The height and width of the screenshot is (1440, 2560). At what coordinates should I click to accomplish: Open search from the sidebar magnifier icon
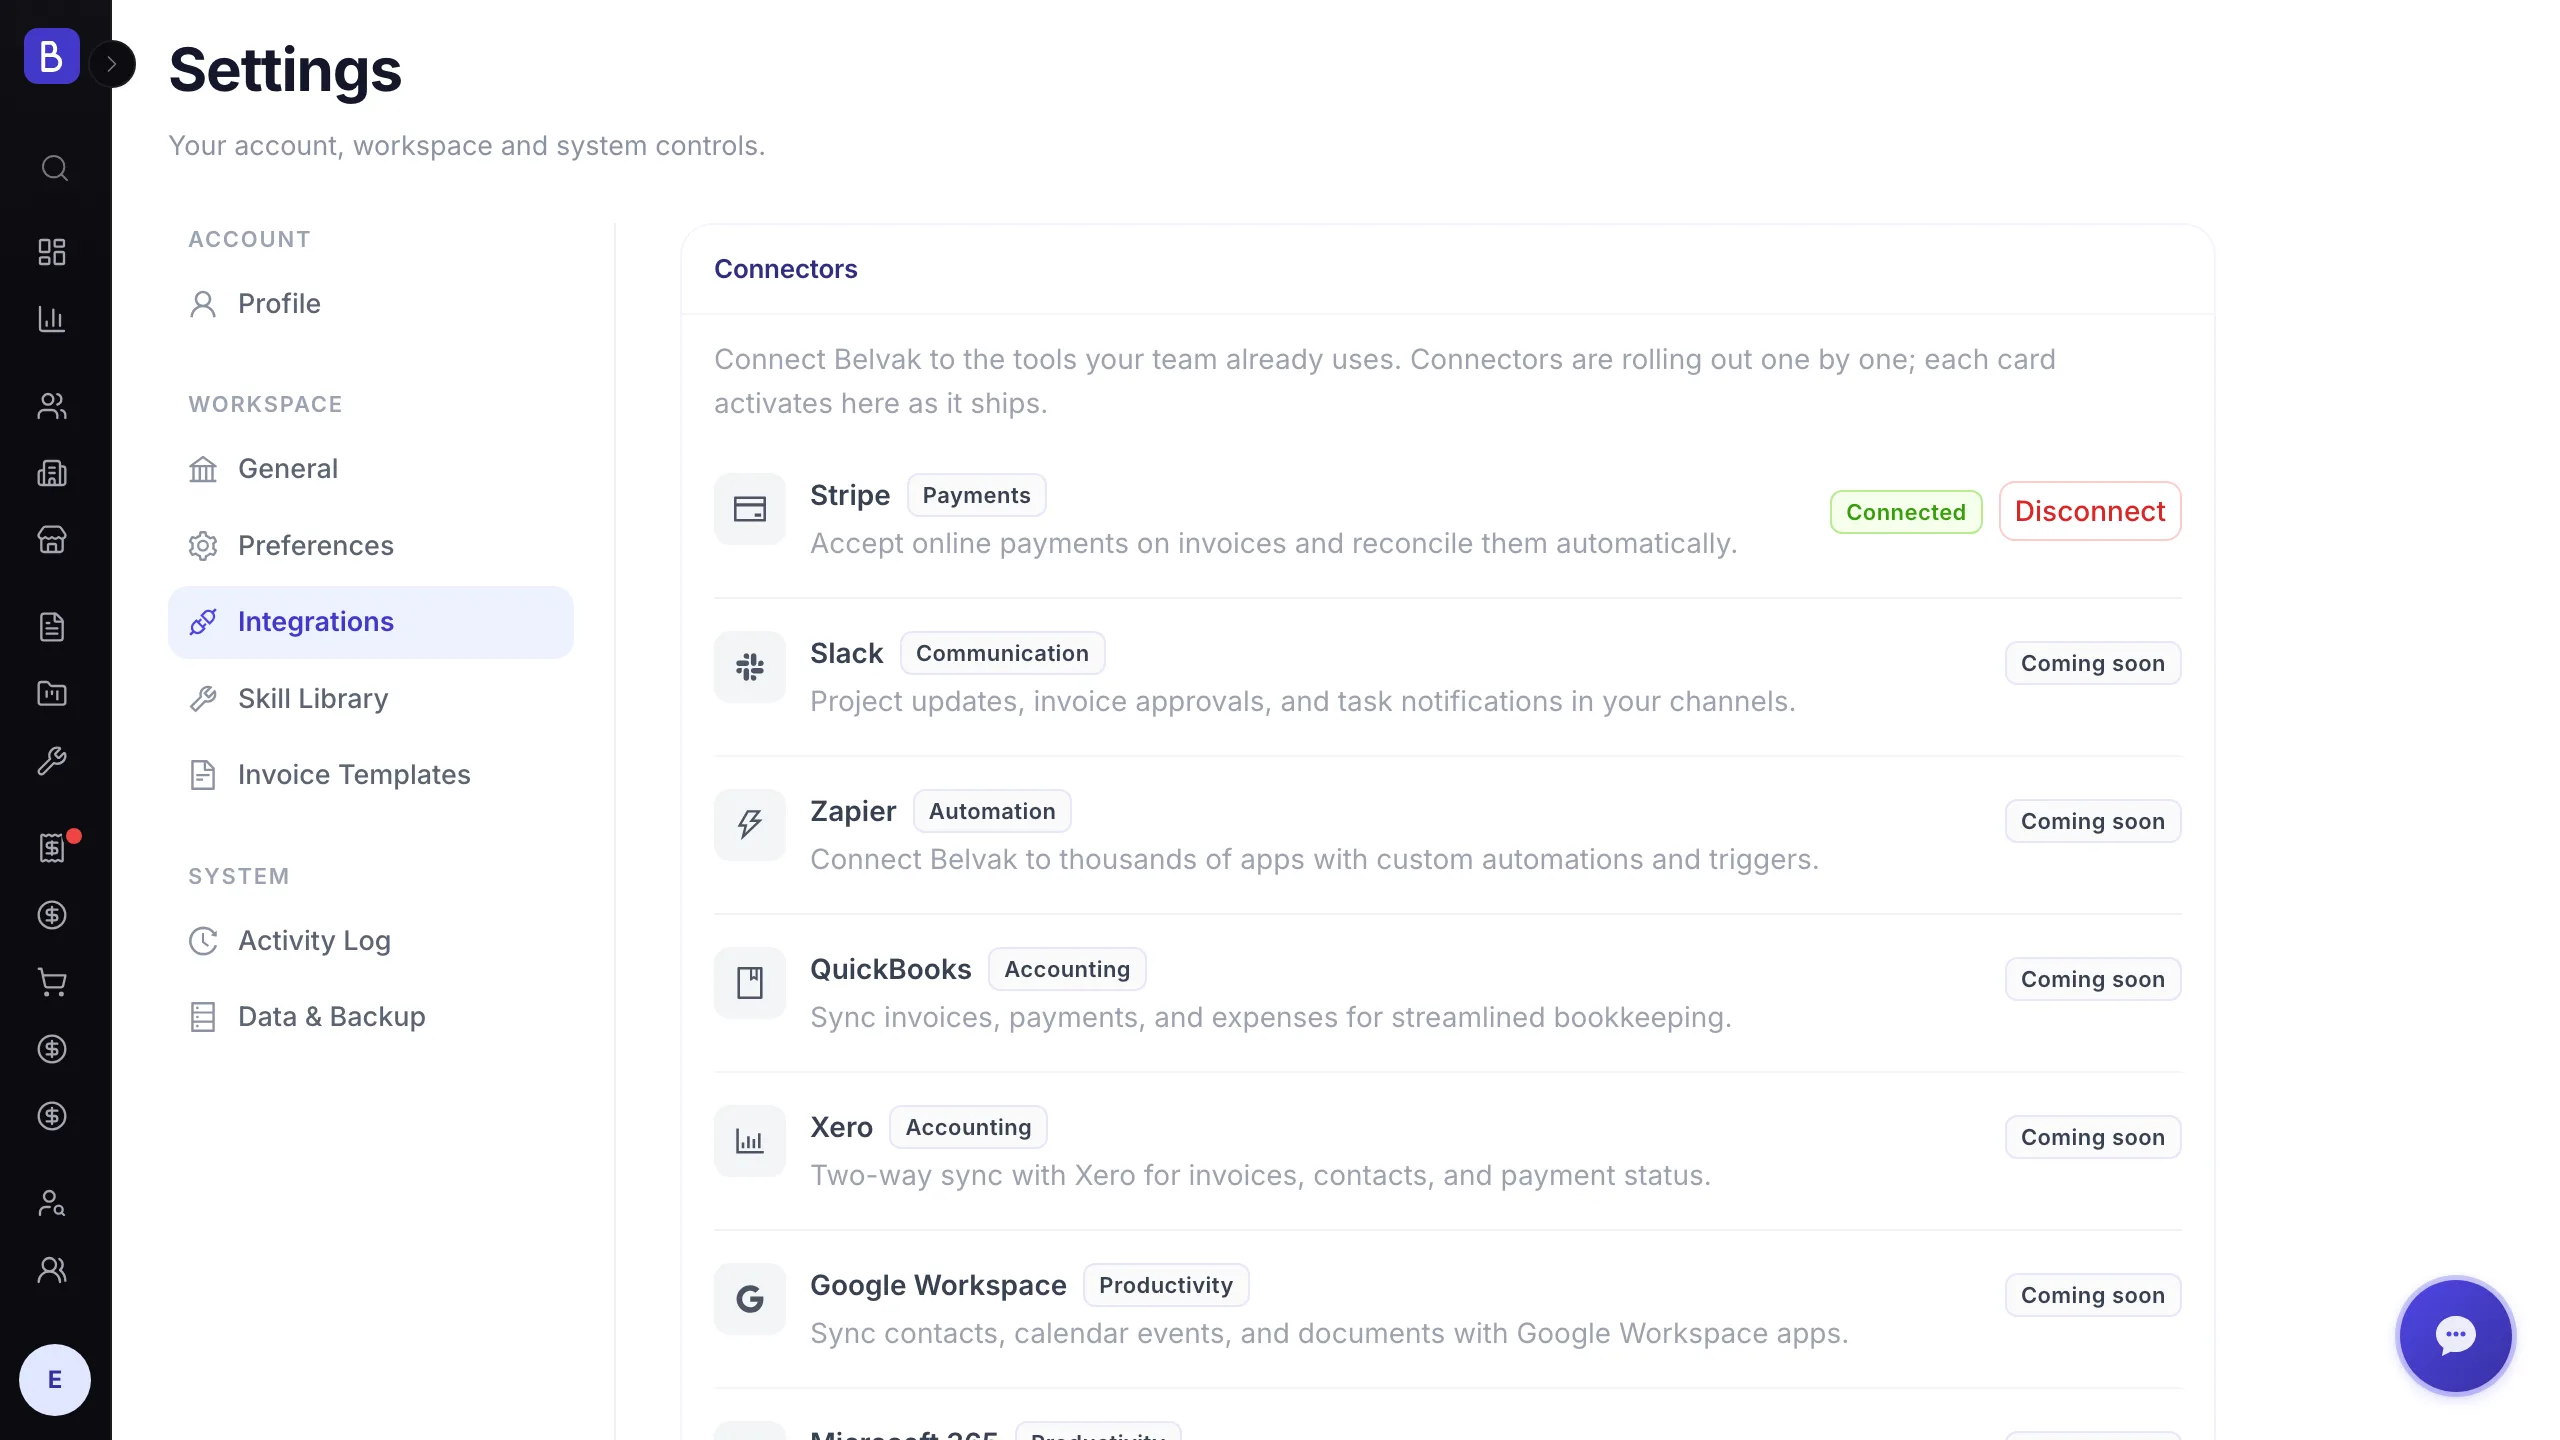click(x=54, y=167)
